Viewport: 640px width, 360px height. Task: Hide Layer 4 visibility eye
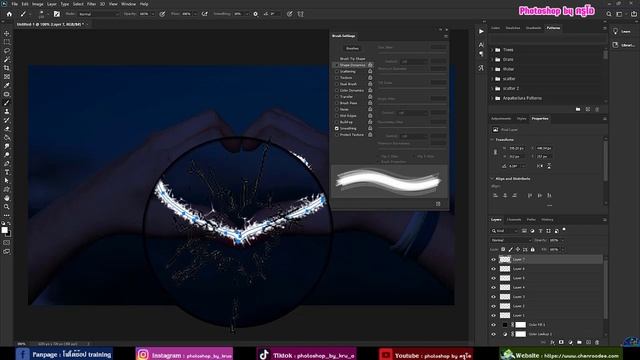tap(493, 287)
